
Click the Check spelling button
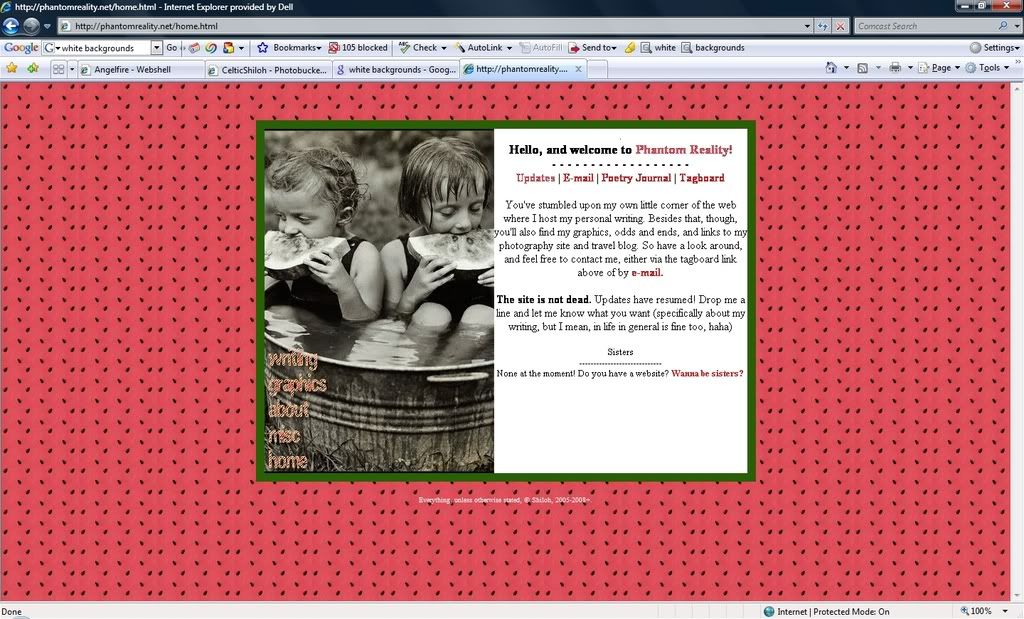[418, 48]
